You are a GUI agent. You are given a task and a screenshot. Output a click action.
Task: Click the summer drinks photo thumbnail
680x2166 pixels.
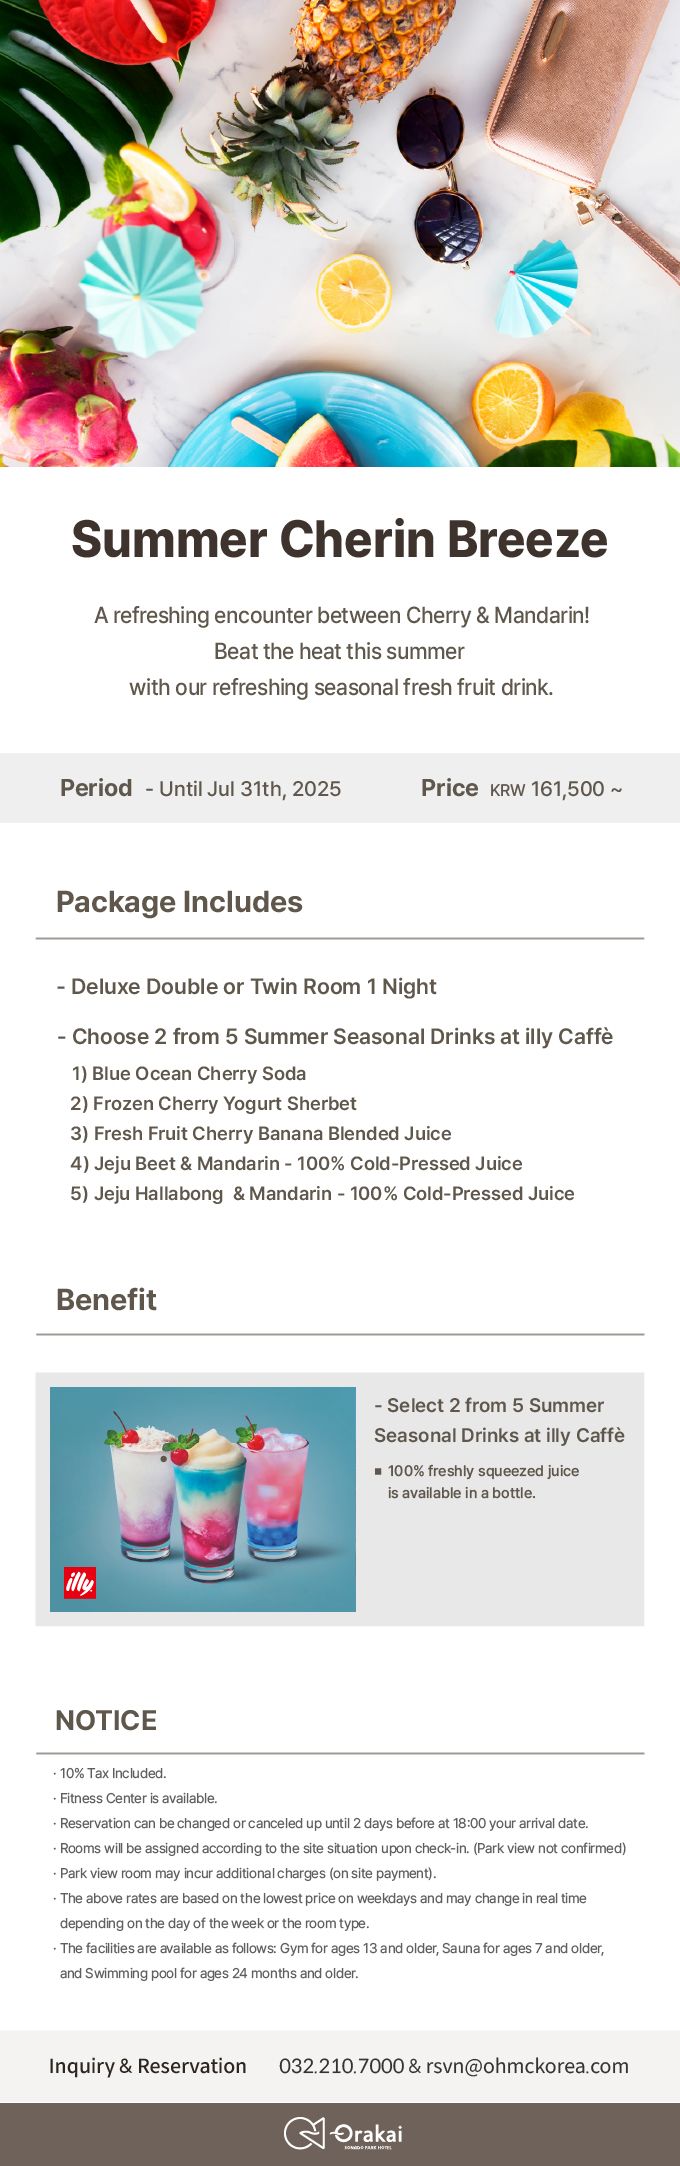(x=203, y=1499)
